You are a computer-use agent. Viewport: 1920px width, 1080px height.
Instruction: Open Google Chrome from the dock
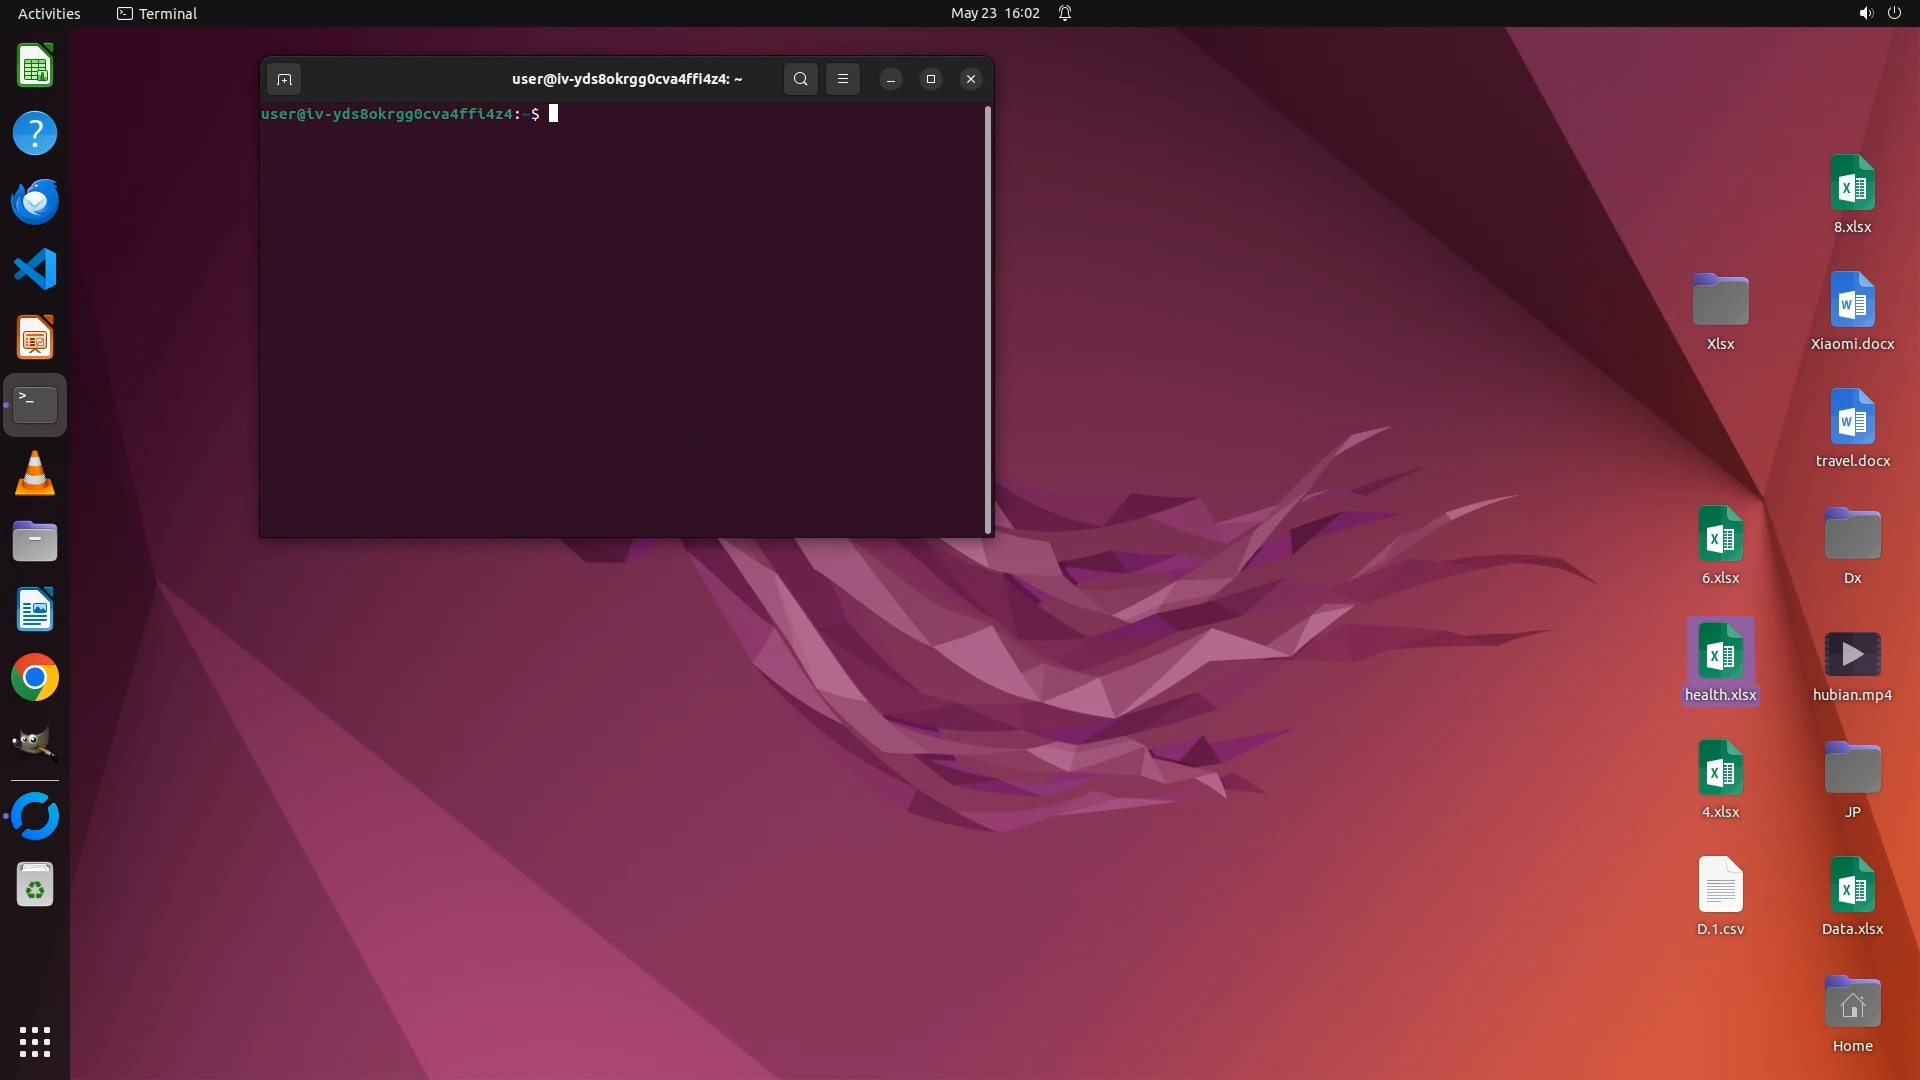(x=35, y=678)
